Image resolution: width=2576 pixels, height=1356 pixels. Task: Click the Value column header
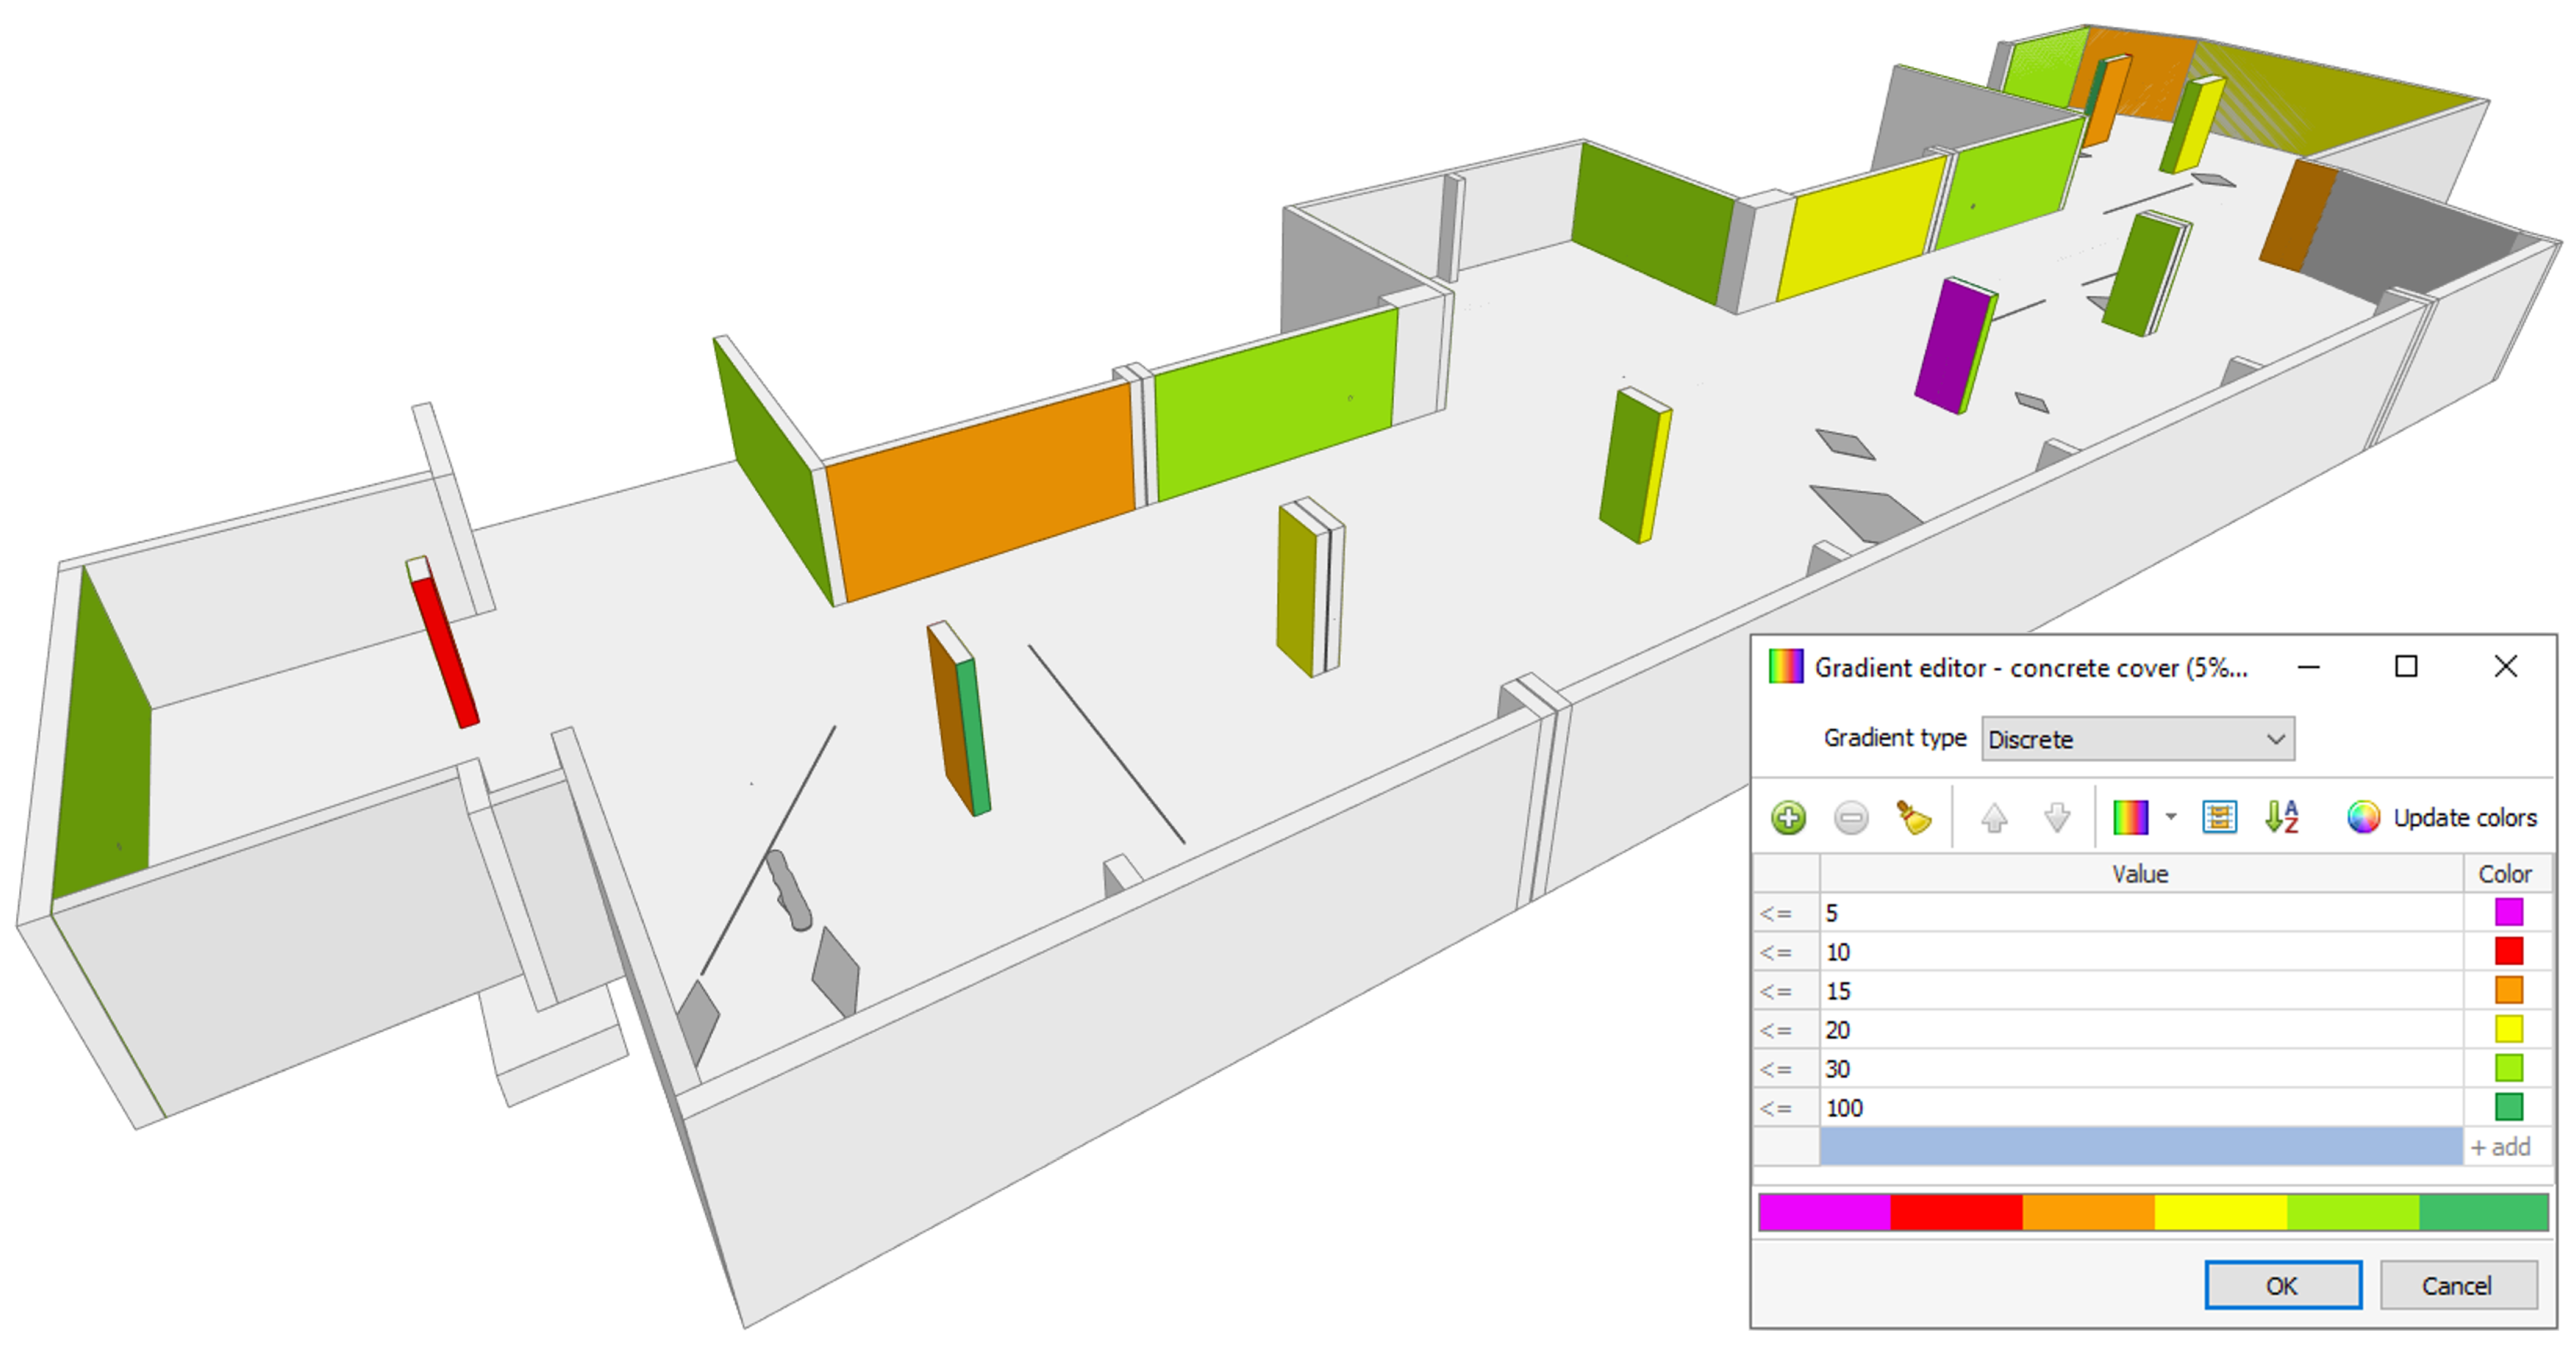2140,874
